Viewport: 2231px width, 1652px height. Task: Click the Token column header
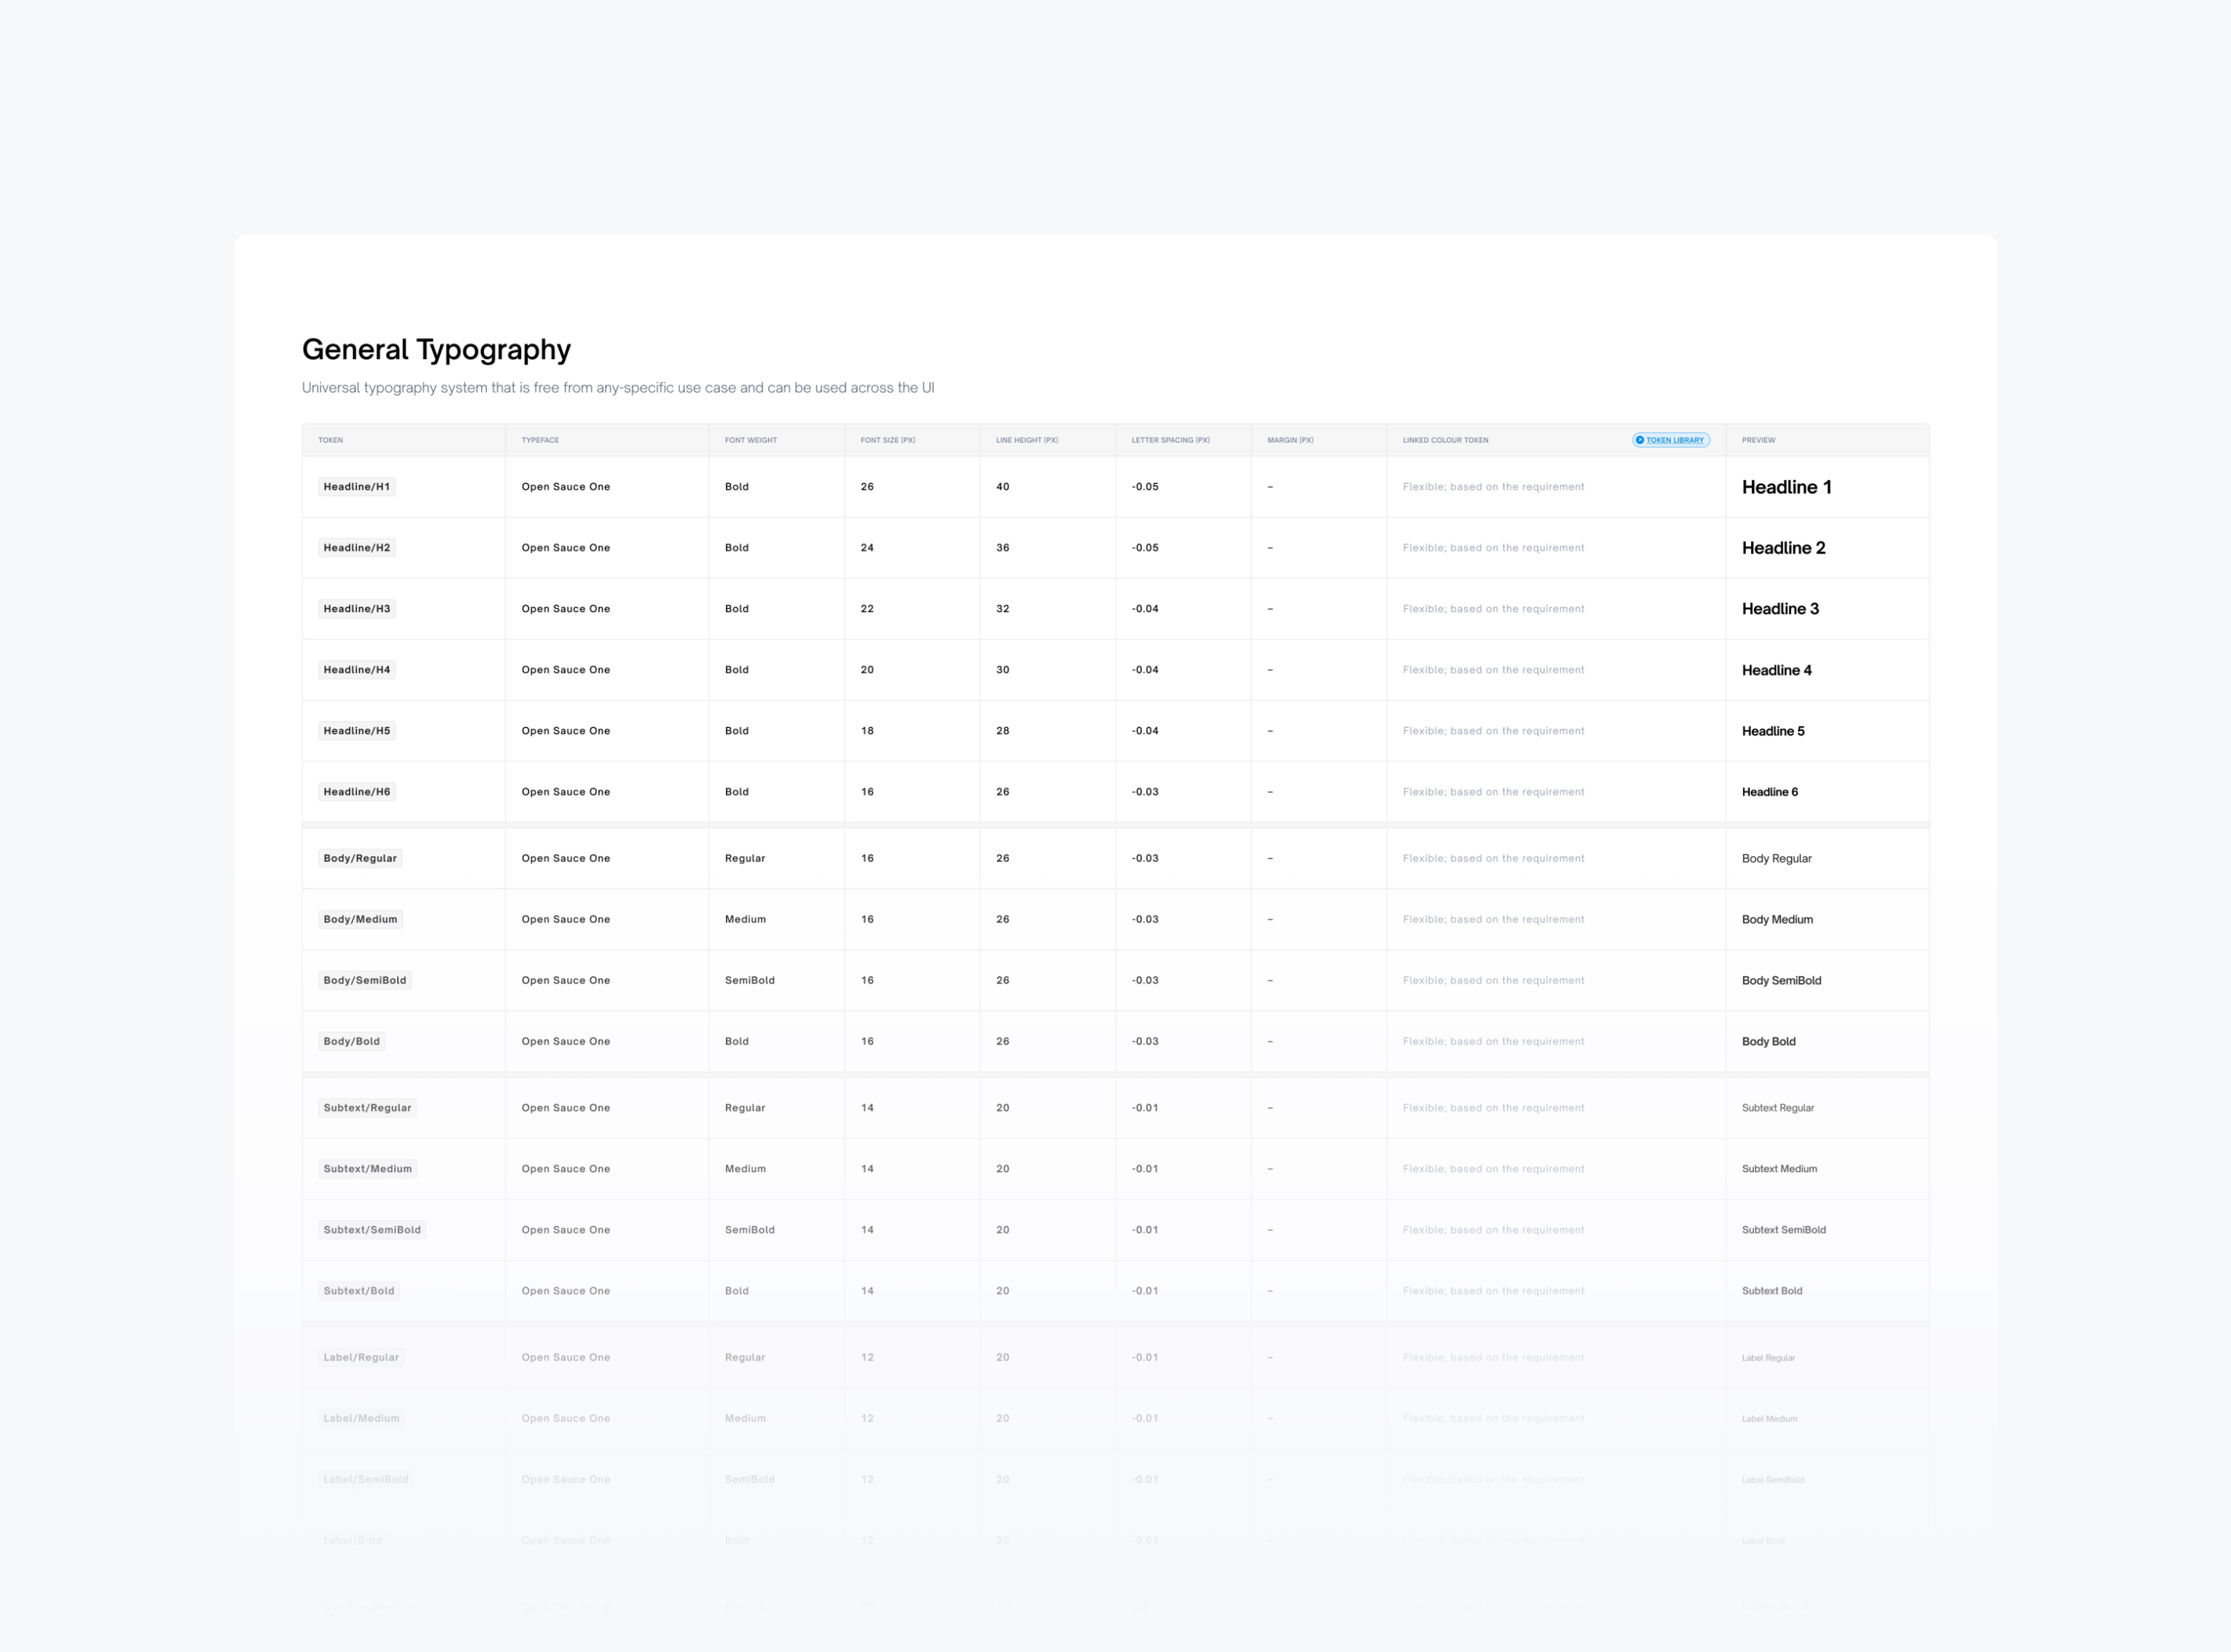[330, 440]
